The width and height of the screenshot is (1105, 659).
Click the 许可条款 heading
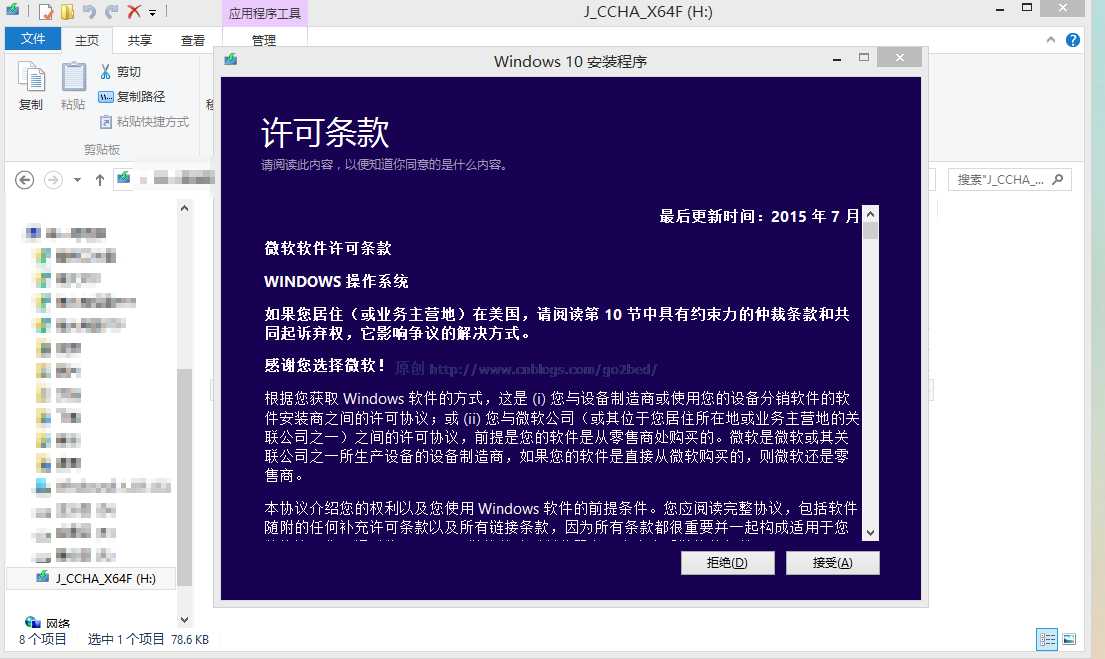click(x=325, y=132)
